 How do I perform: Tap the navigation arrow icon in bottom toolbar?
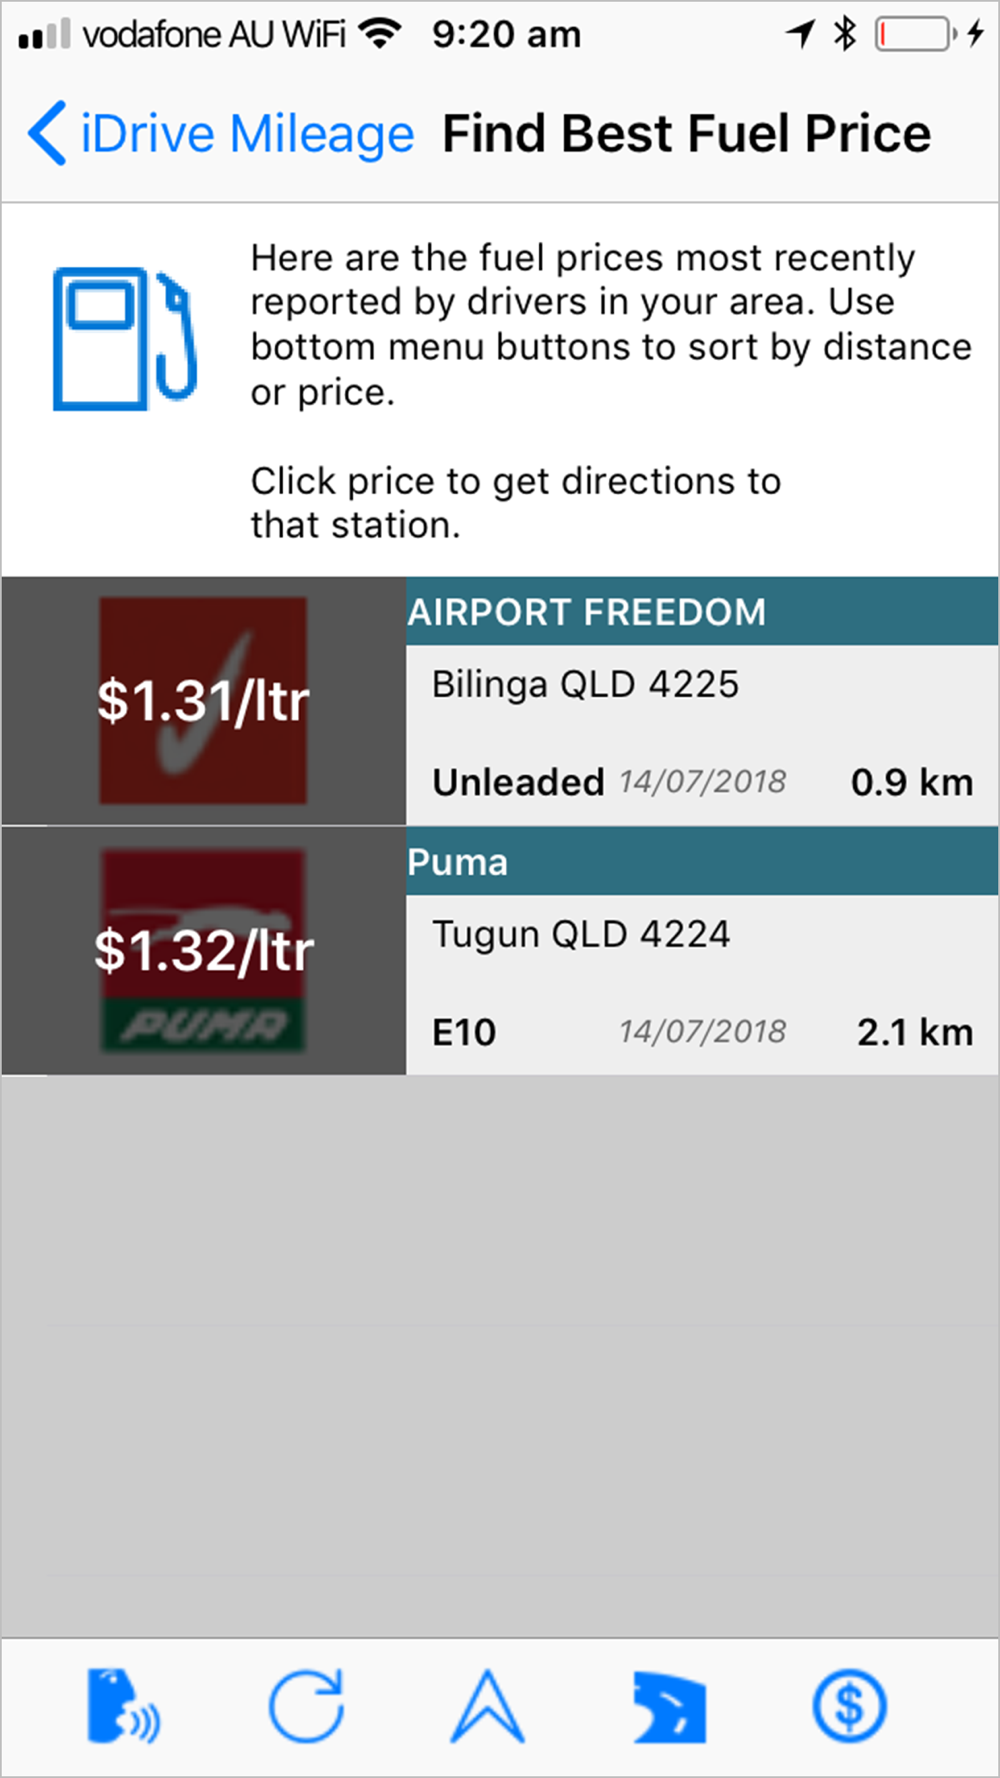[487, 1706]
